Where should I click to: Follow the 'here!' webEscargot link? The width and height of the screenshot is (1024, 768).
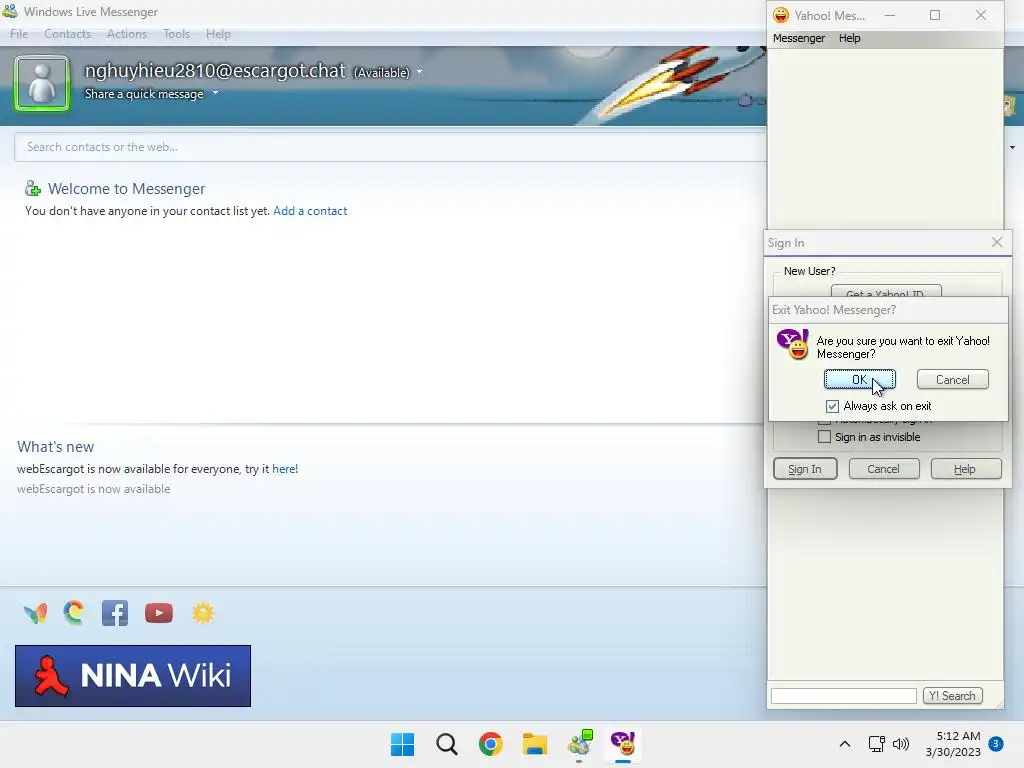click(x=285, y=469)
